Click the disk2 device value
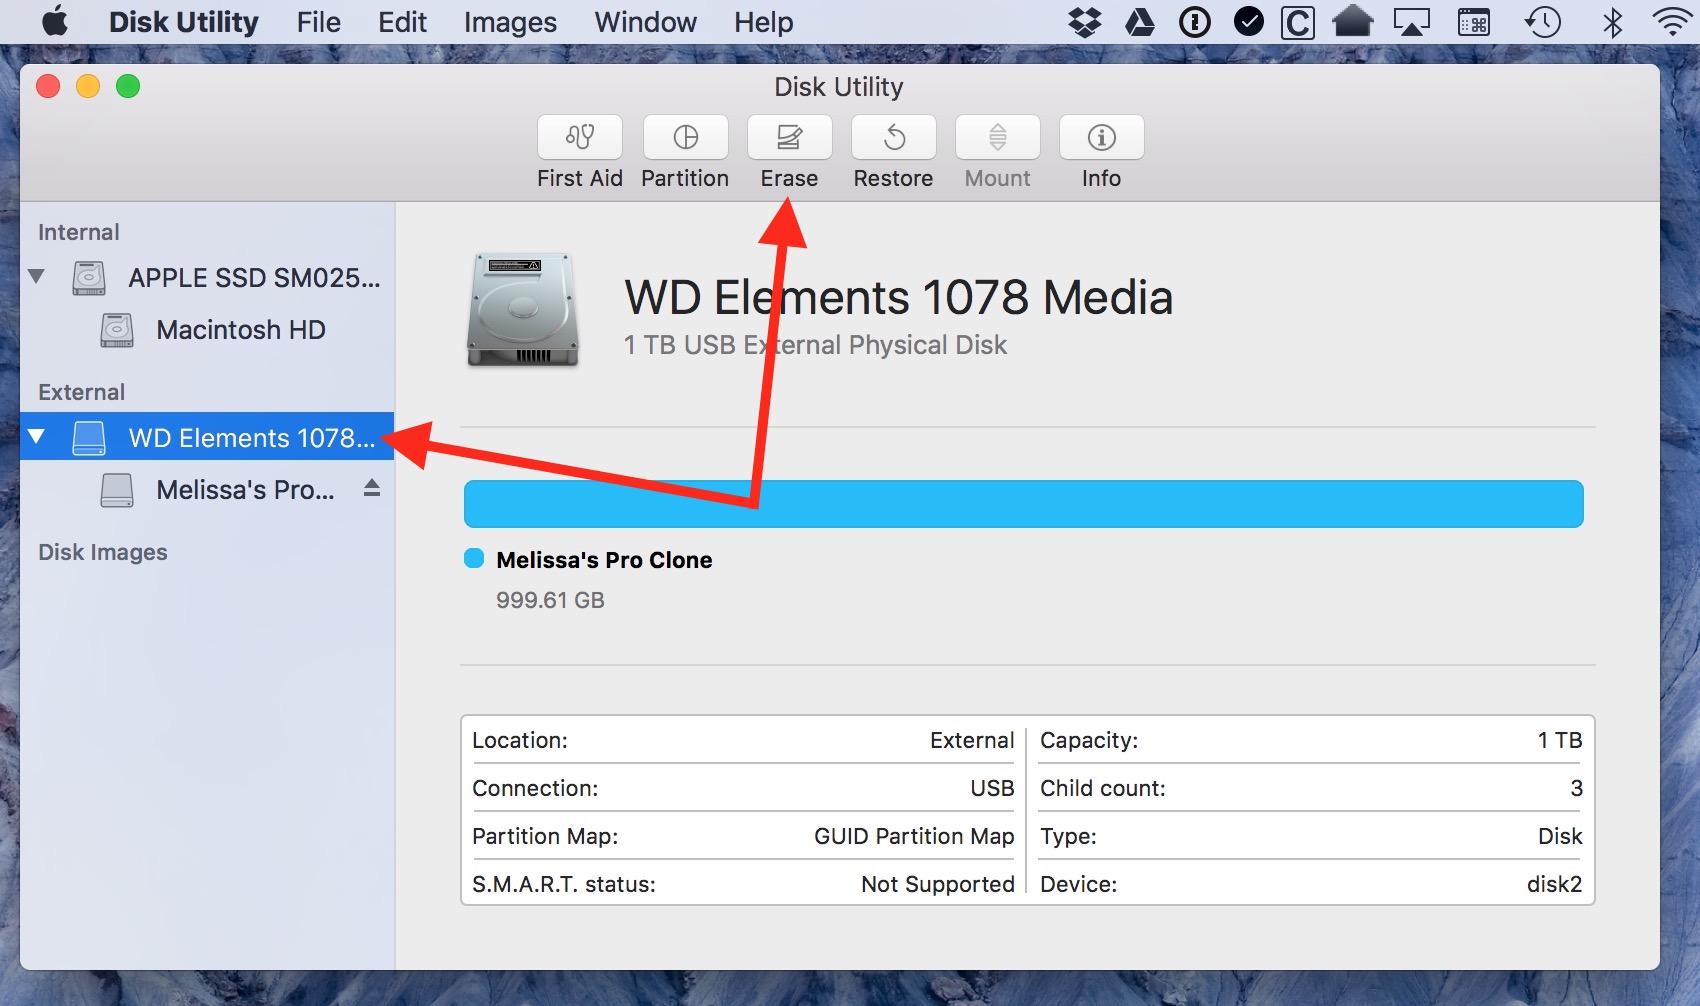 (1555, 884)
